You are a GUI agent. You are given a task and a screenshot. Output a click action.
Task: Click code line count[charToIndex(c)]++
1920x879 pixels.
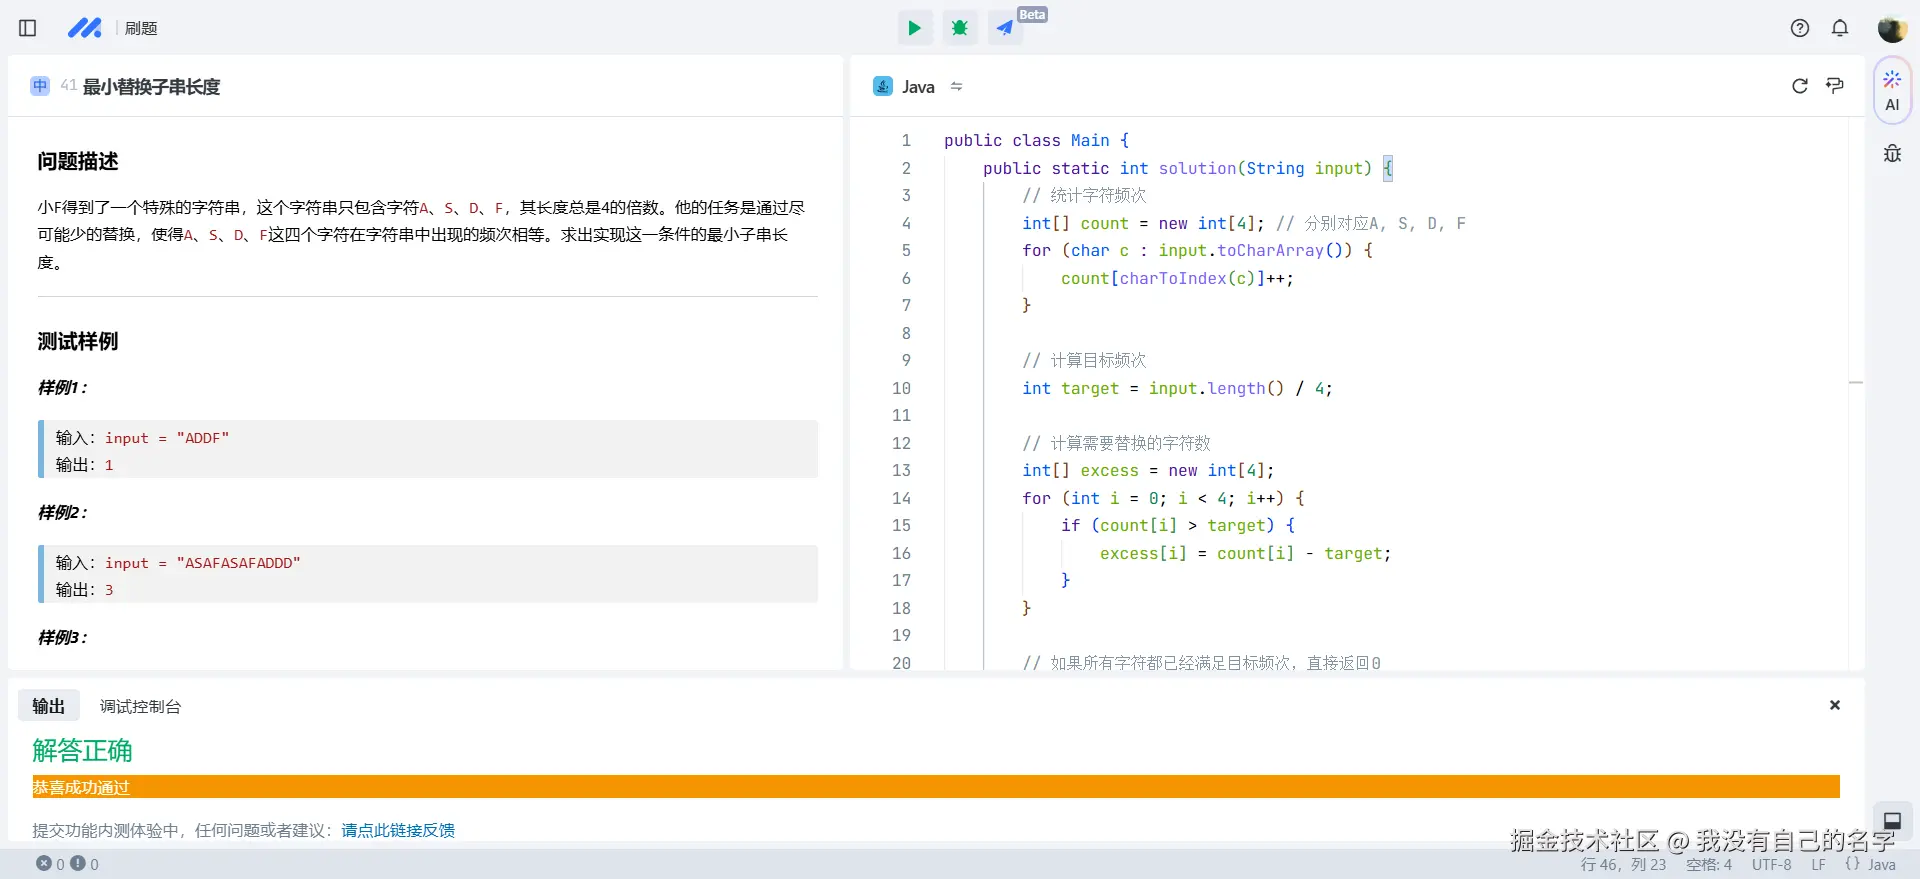click(1177, 278)
